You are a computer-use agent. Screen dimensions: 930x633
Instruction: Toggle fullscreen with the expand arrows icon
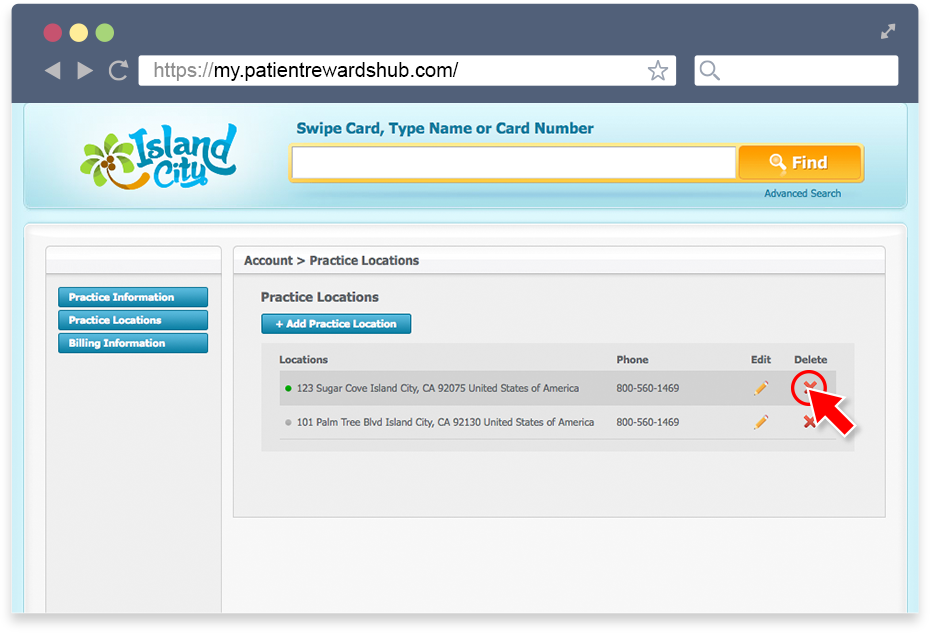click(888, 31)
